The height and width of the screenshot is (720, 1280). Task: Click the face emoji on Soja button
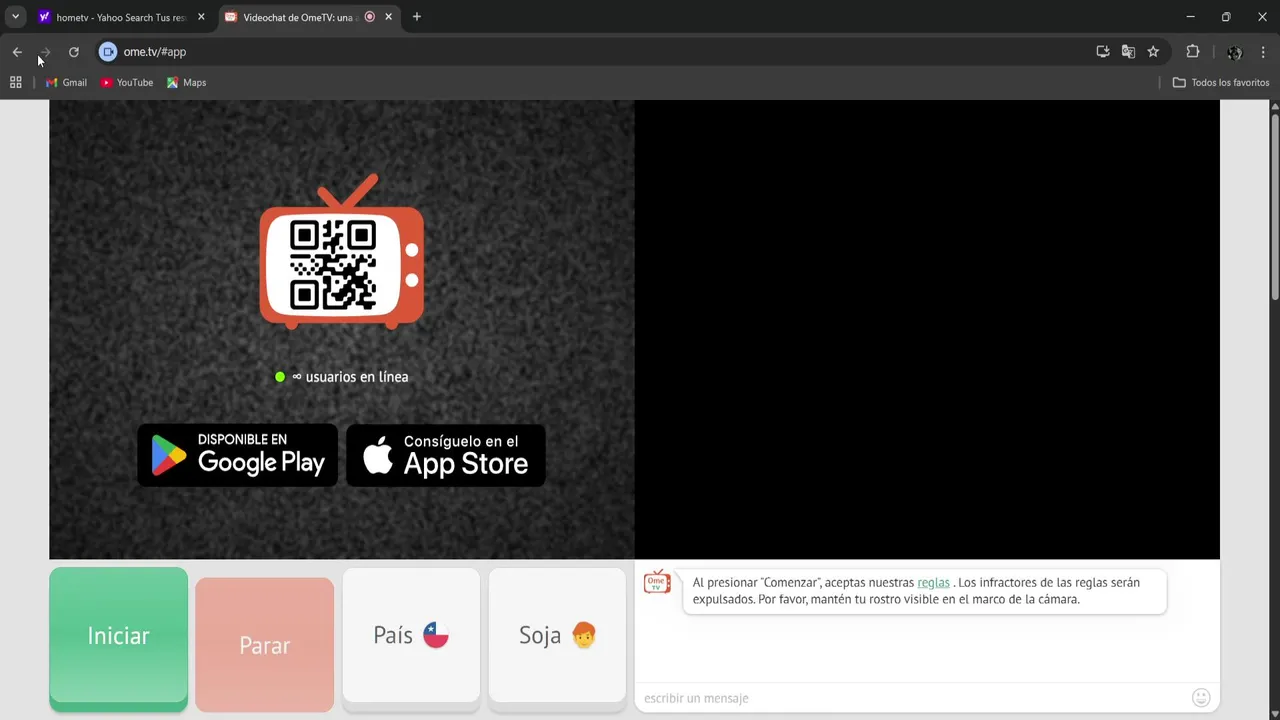coord(584,635)
